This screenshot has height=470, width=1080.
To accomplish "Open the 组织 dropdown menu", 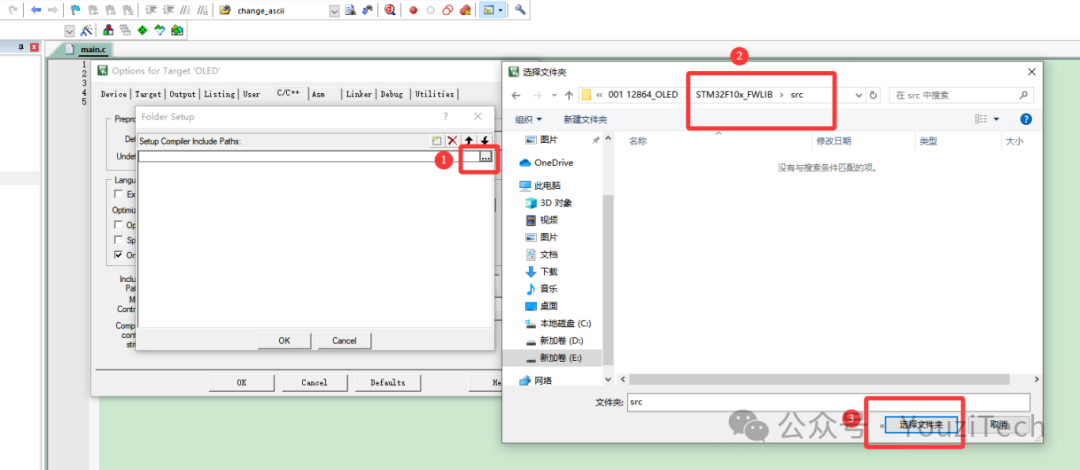I will [528, 119].
